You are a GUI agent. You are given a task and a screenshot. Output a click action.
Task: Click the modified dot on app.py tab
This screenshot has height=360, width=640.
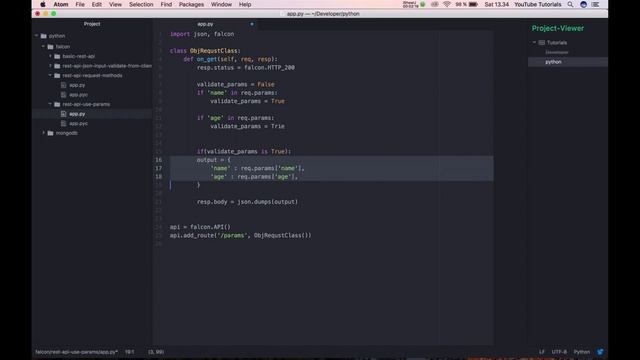(x=252, y=24)
